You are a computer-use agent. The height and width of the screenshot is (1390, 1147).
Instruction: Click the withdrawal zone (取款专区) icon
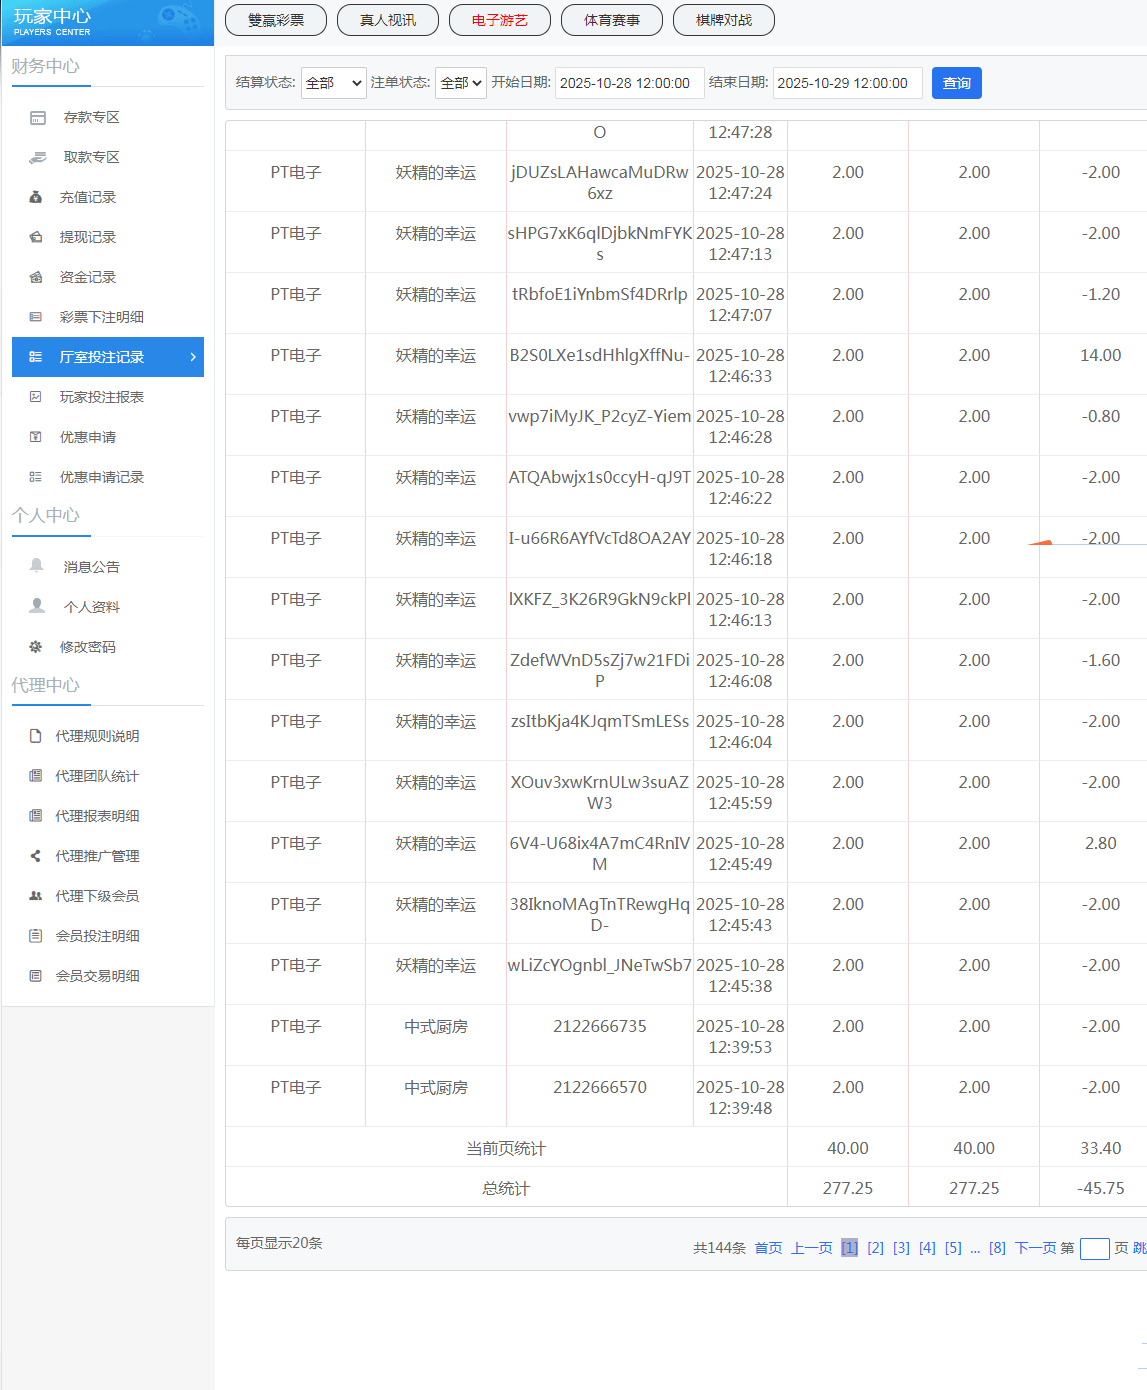click(38, 158)
